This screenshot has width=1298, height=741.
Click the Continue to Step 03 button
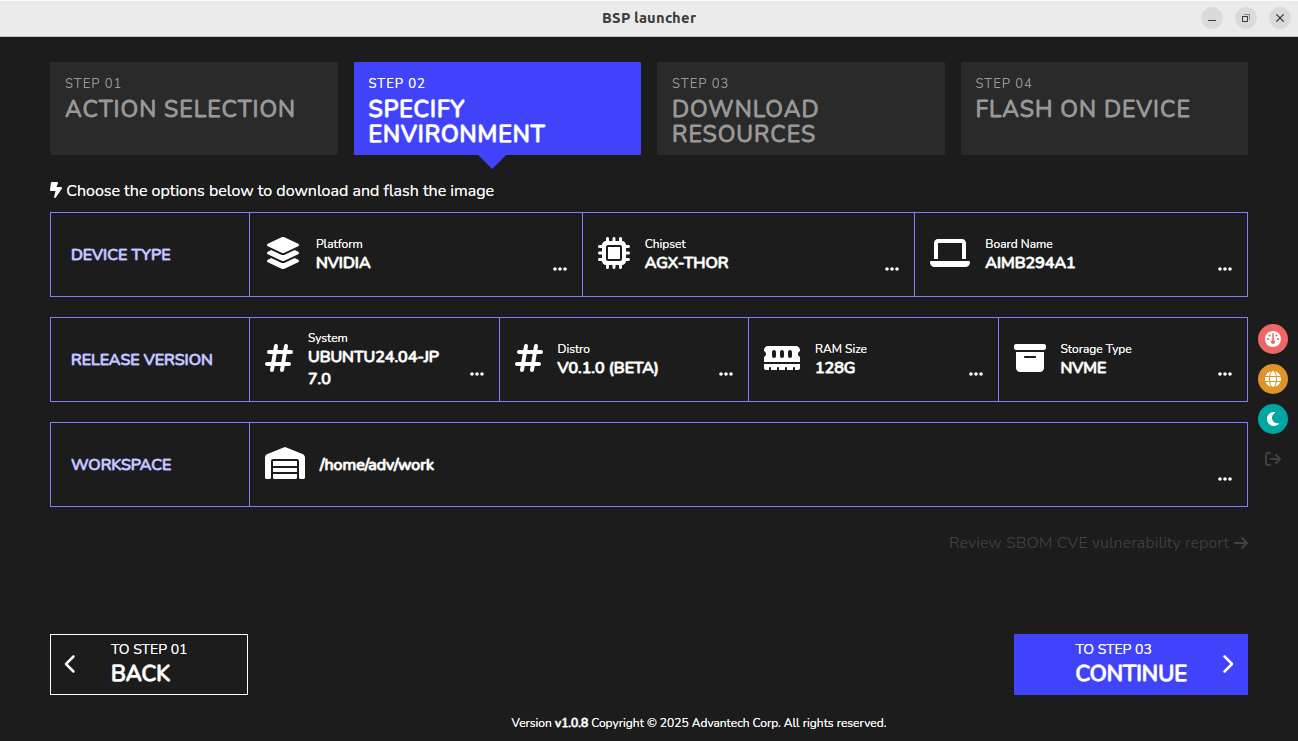pyautogui.click(x=1130, y=664)
